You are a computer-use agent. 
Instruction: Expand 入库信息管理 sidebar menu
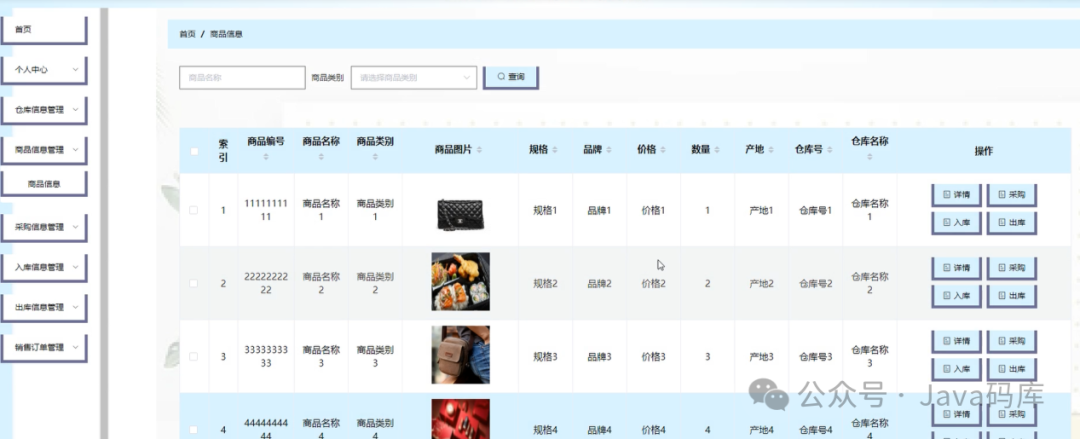[43, 267]
